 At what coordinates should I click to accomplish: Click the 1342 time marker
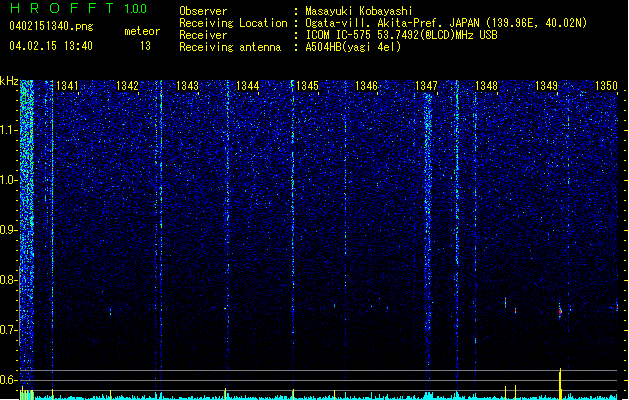(x=127, y=86)
